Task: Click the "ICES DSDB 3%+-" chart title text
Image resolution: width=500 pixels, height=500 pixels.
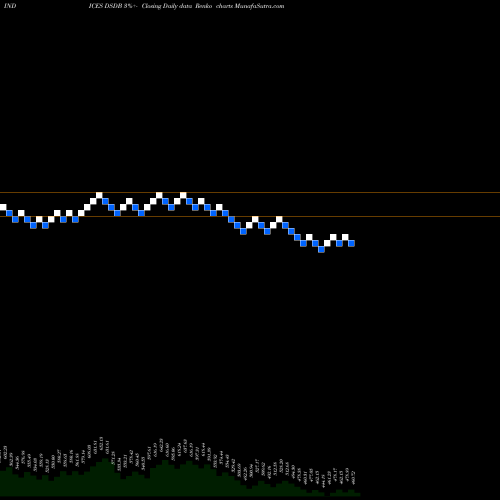Action: pos(113,6)
